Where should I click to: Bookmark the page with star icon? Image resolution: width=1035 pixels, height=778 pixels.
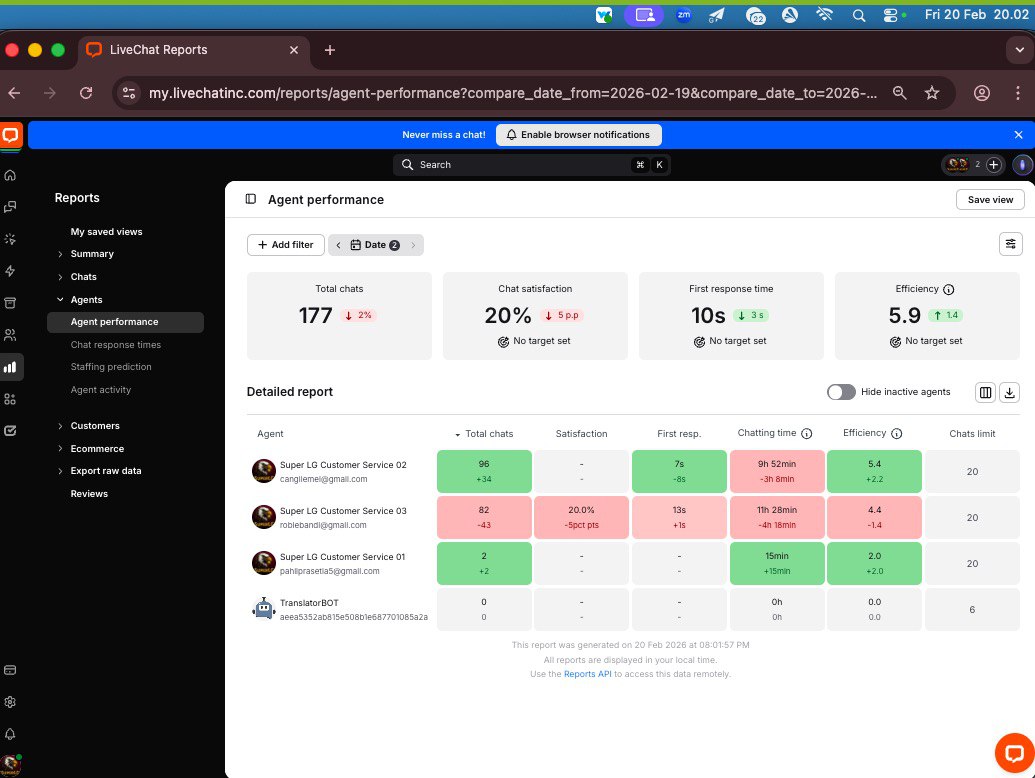tap(931, 93)
